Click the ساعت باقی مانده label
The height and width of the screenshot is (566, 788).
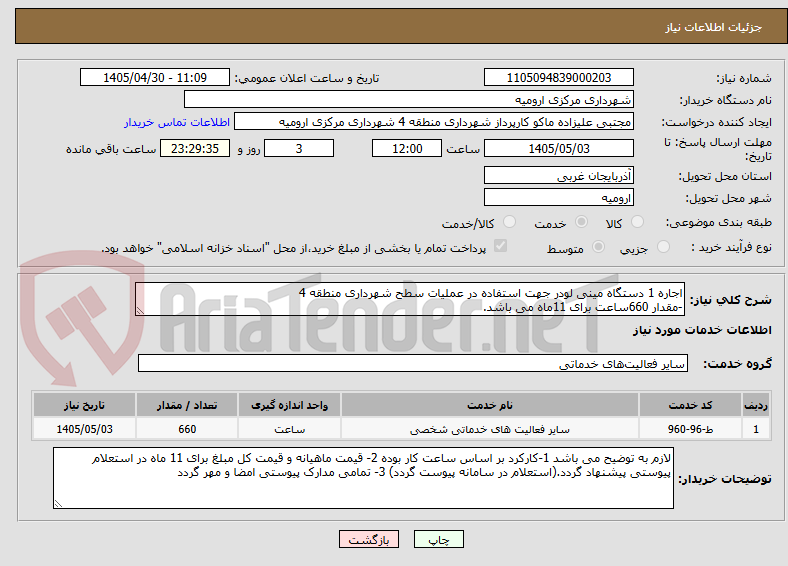tap(111, 149)
